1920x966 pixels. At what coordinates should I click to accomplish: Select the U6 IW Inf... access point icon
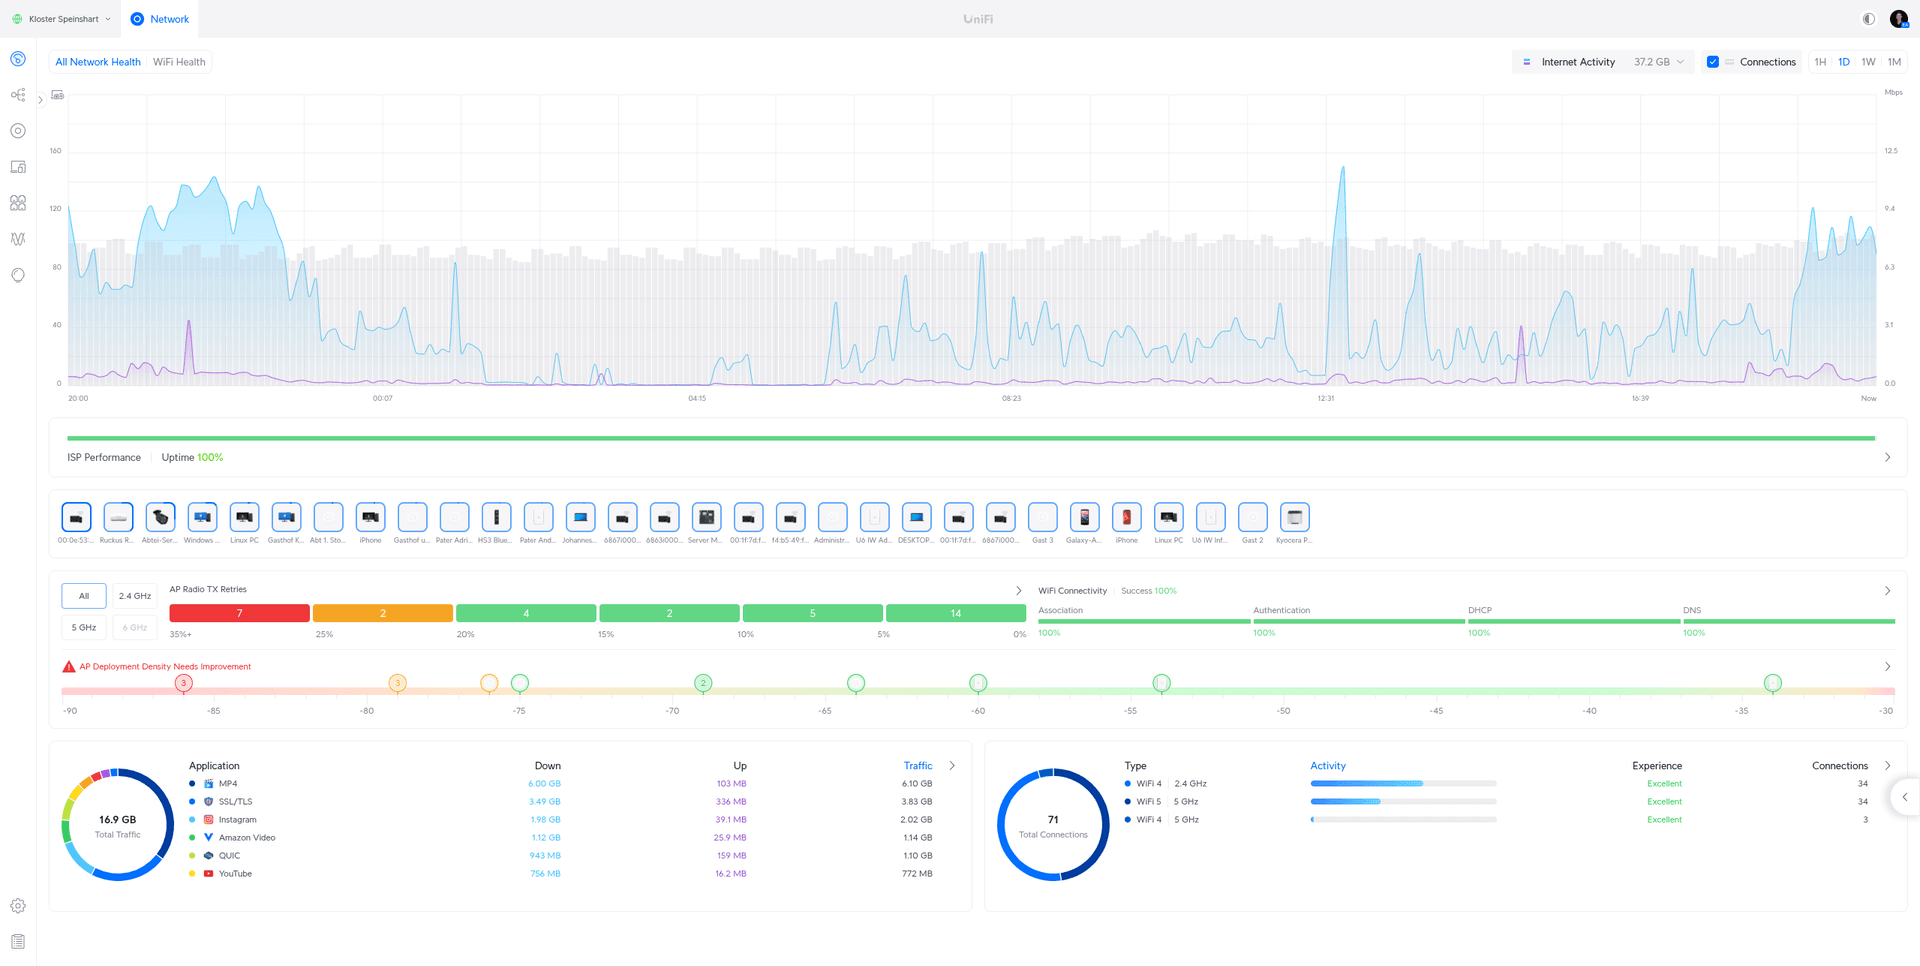(1210, 517)
